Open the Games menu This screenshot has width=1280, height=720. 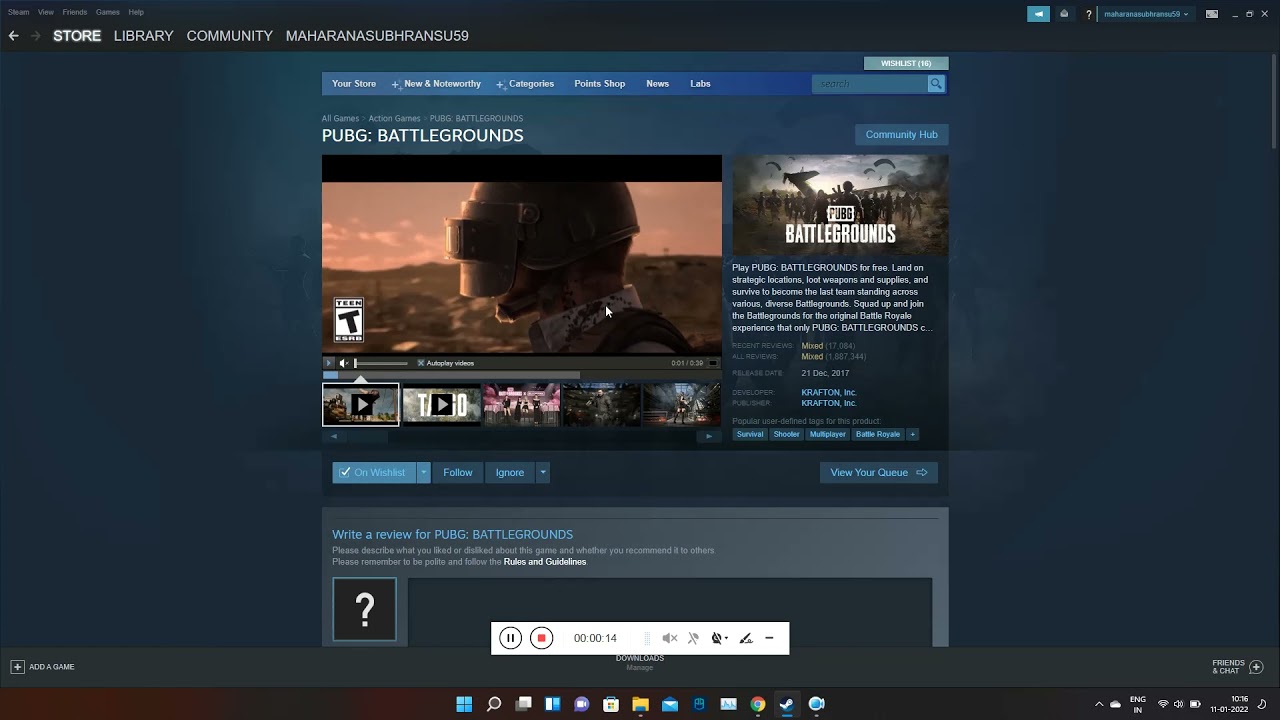(x=108, y=12)
